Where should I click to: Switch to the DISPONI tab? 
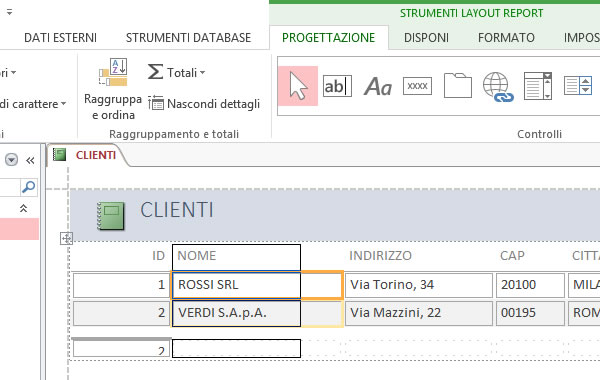[426, 38]
